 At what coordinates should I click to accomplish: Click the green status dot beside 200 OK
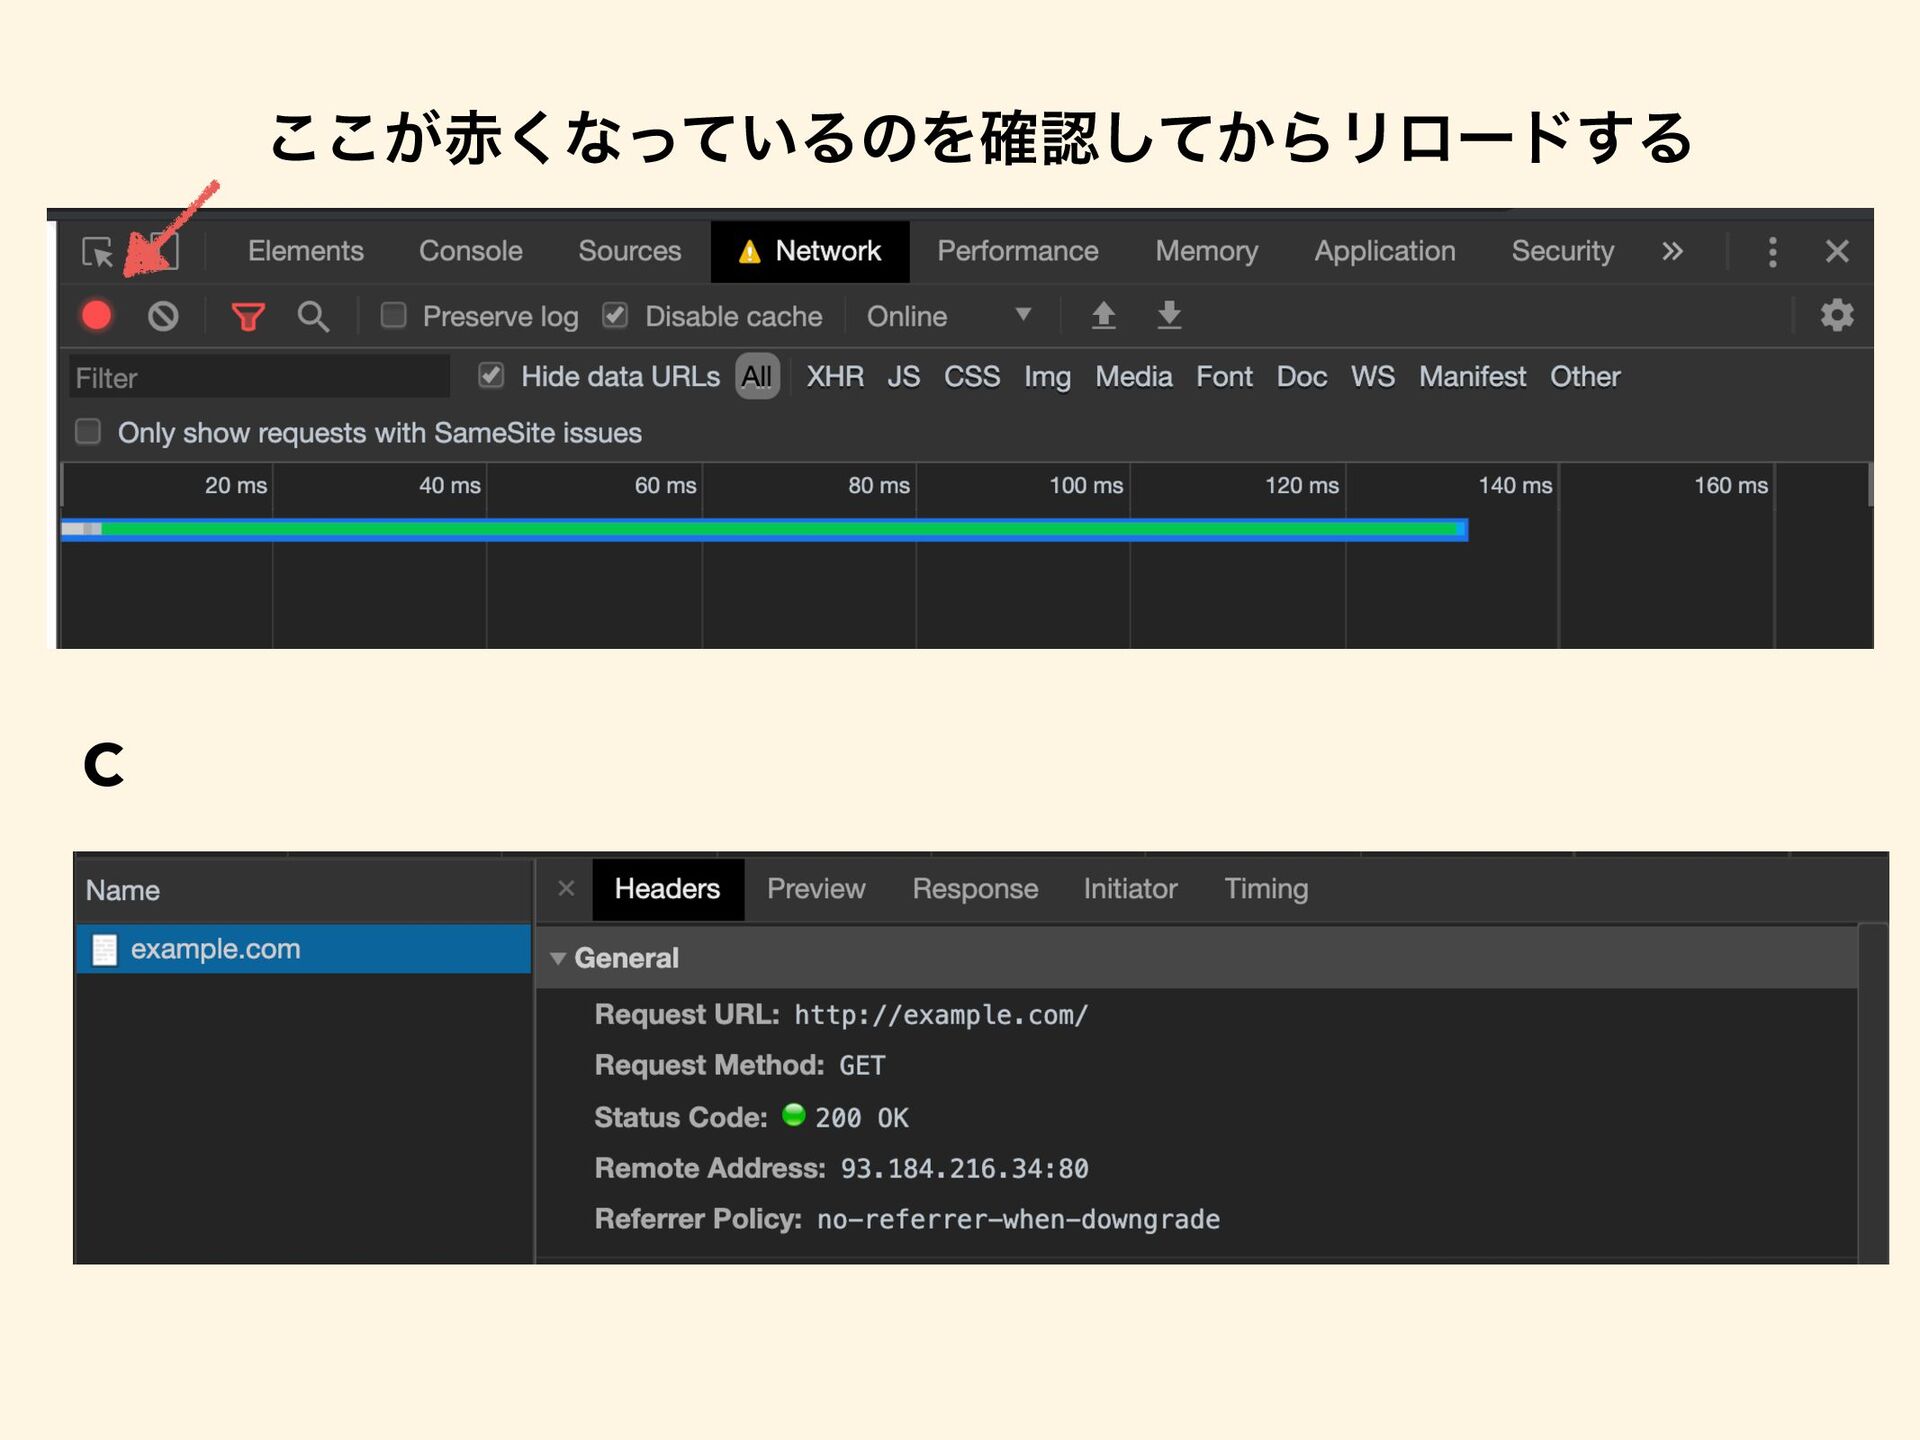(793, 1116)
